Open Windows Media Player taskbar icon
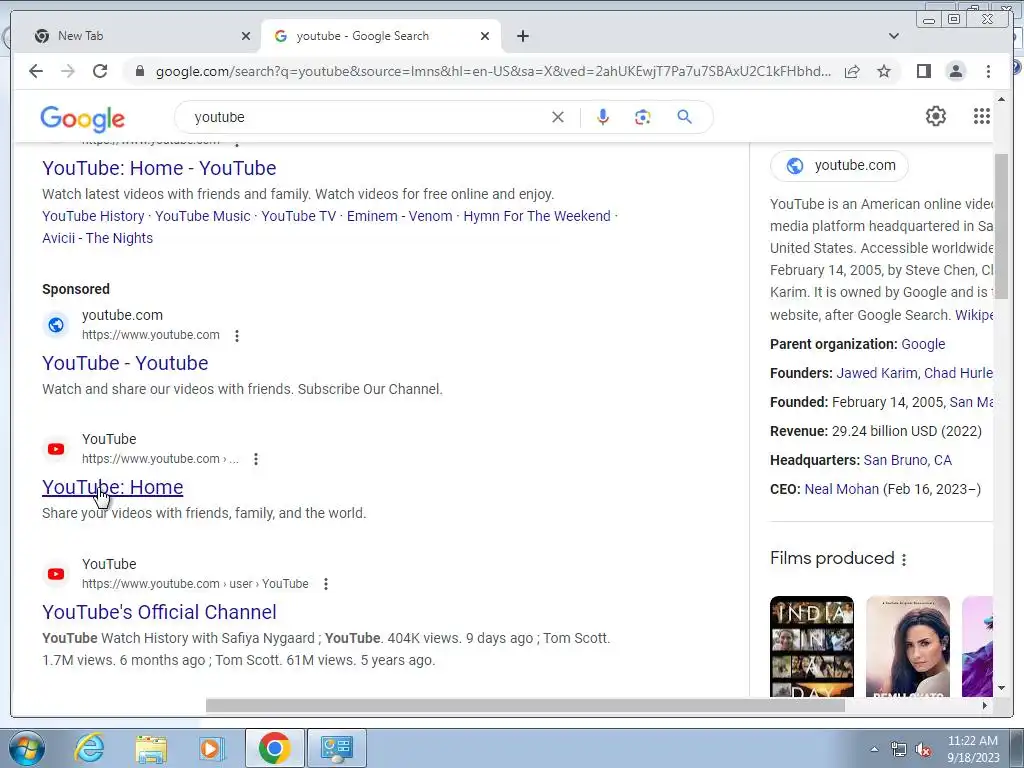 (x=211, y=748)
